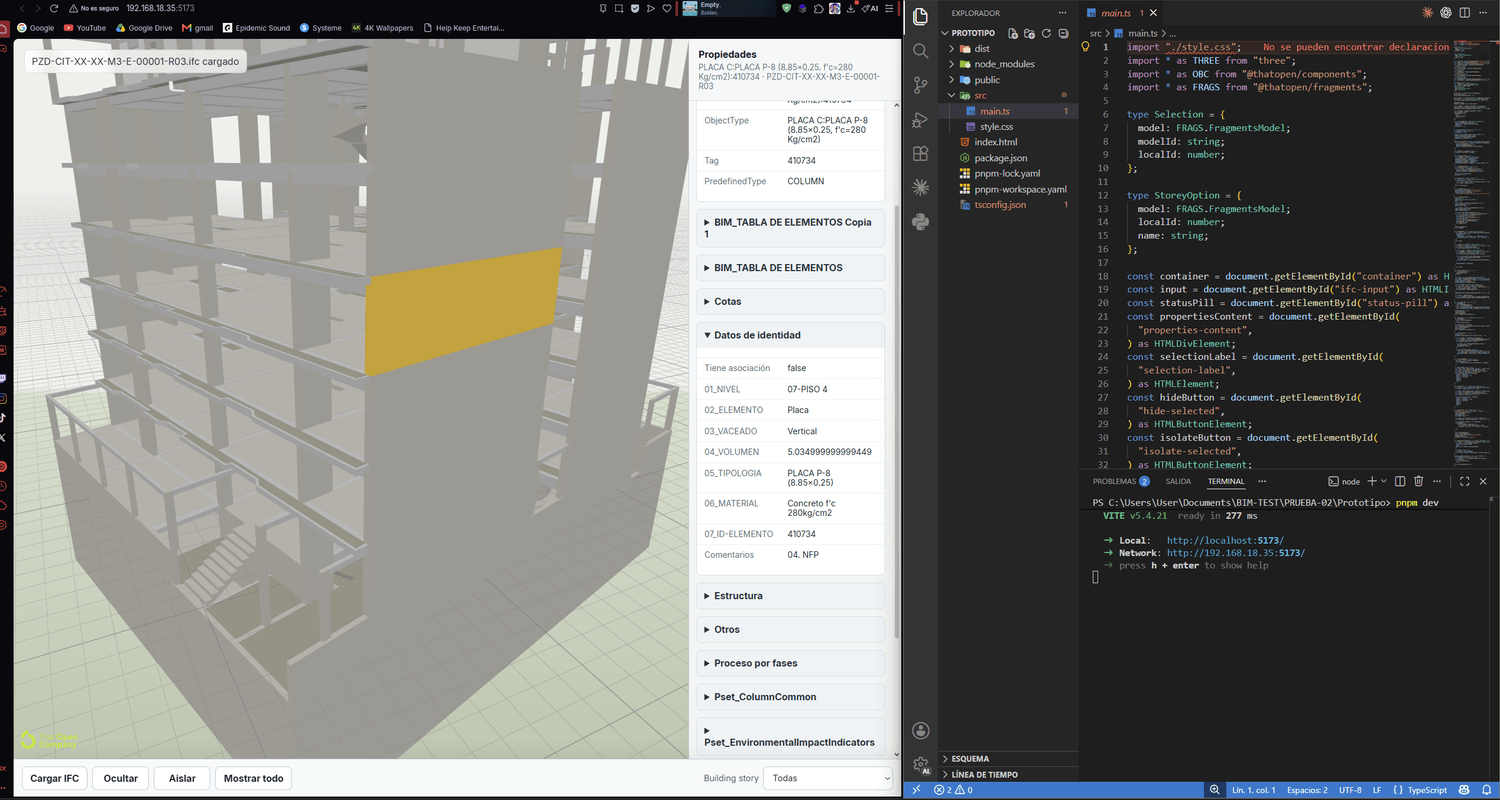Select the TERMINAL panel tab
The image size is (1500, 800).
1226,481
